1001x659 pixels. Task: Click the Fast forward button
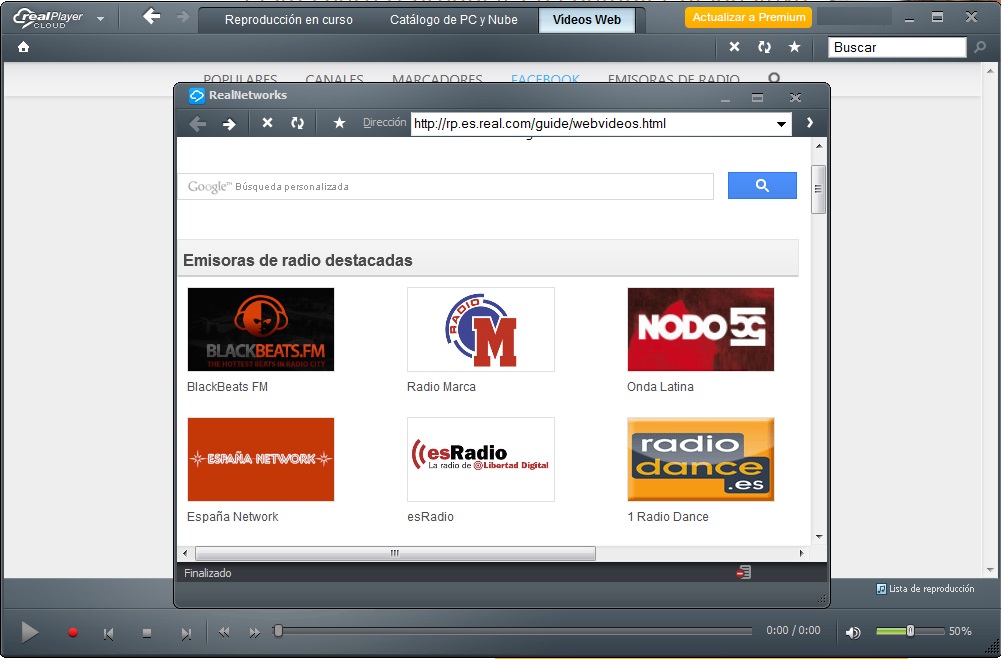tap(255, 632)
